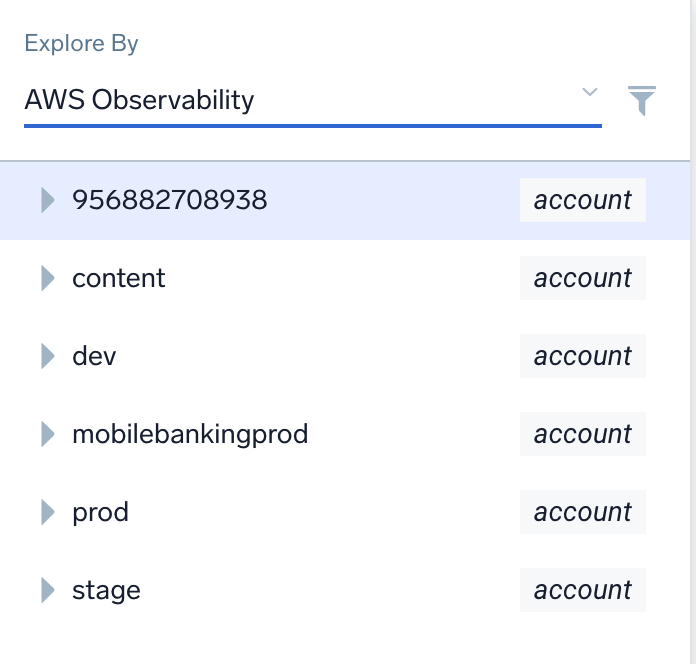Expand the prod account arrow

click(x=47, y=512)
